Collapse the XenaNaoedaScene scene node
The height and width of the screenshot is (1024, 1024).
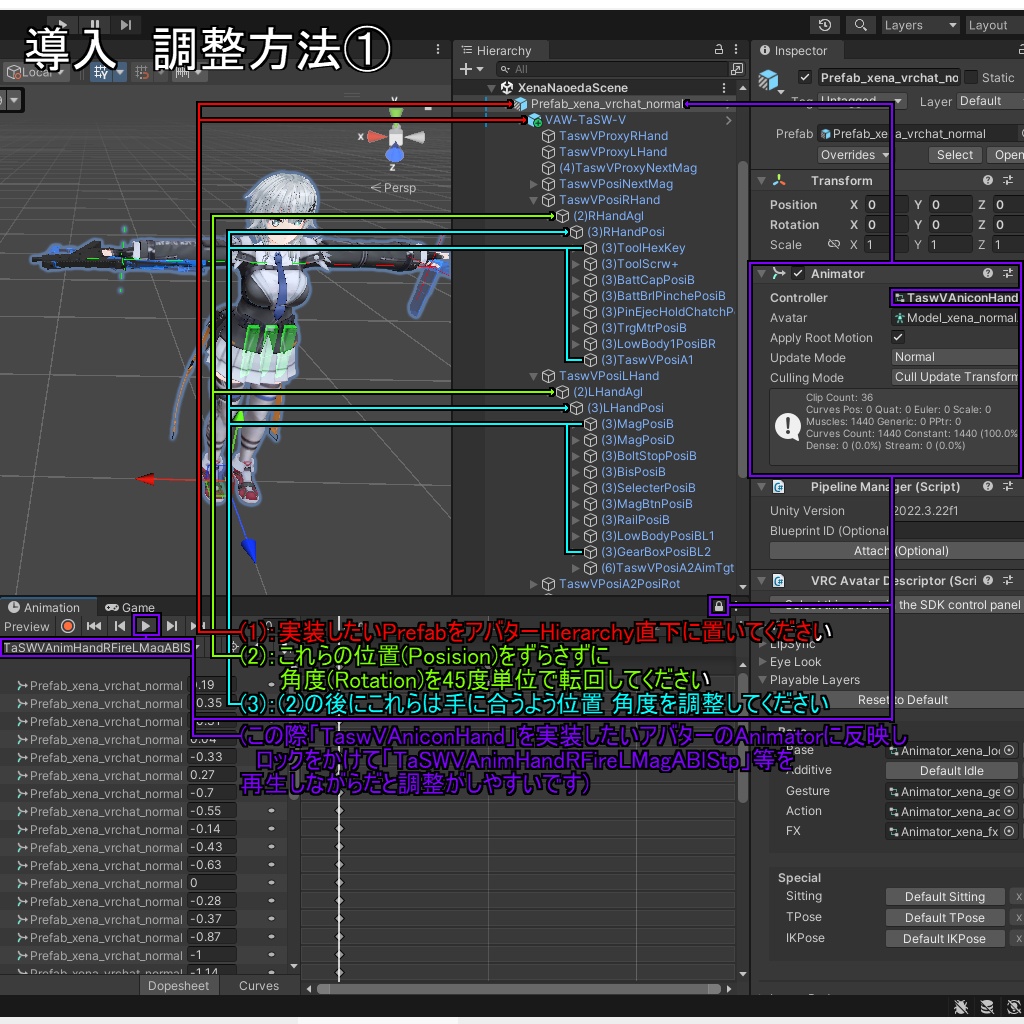click(x=492, y=88)
